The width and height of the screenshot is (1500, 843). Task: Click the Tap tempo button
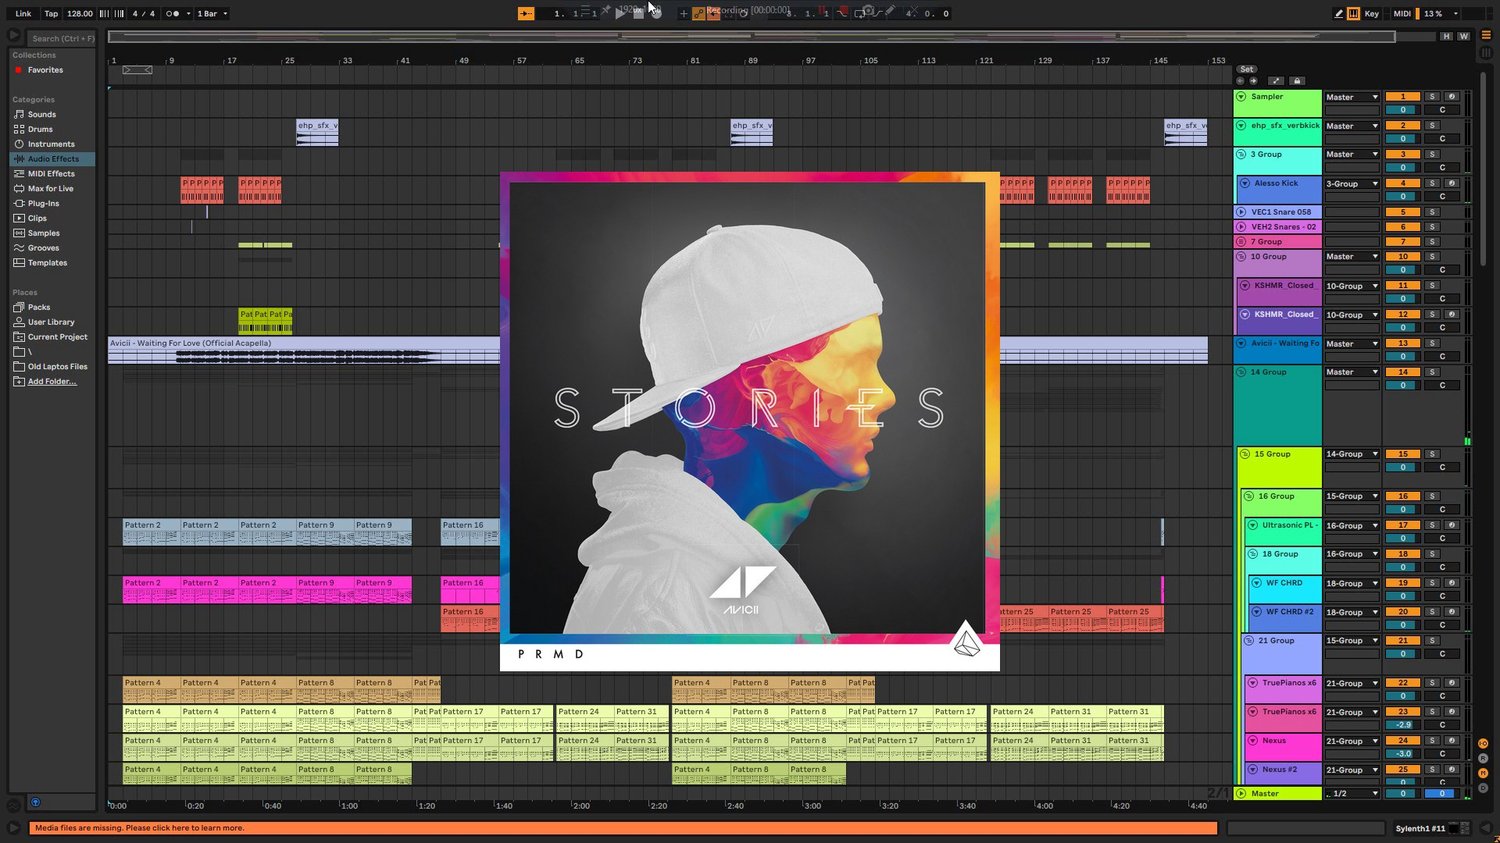point(51,14)
